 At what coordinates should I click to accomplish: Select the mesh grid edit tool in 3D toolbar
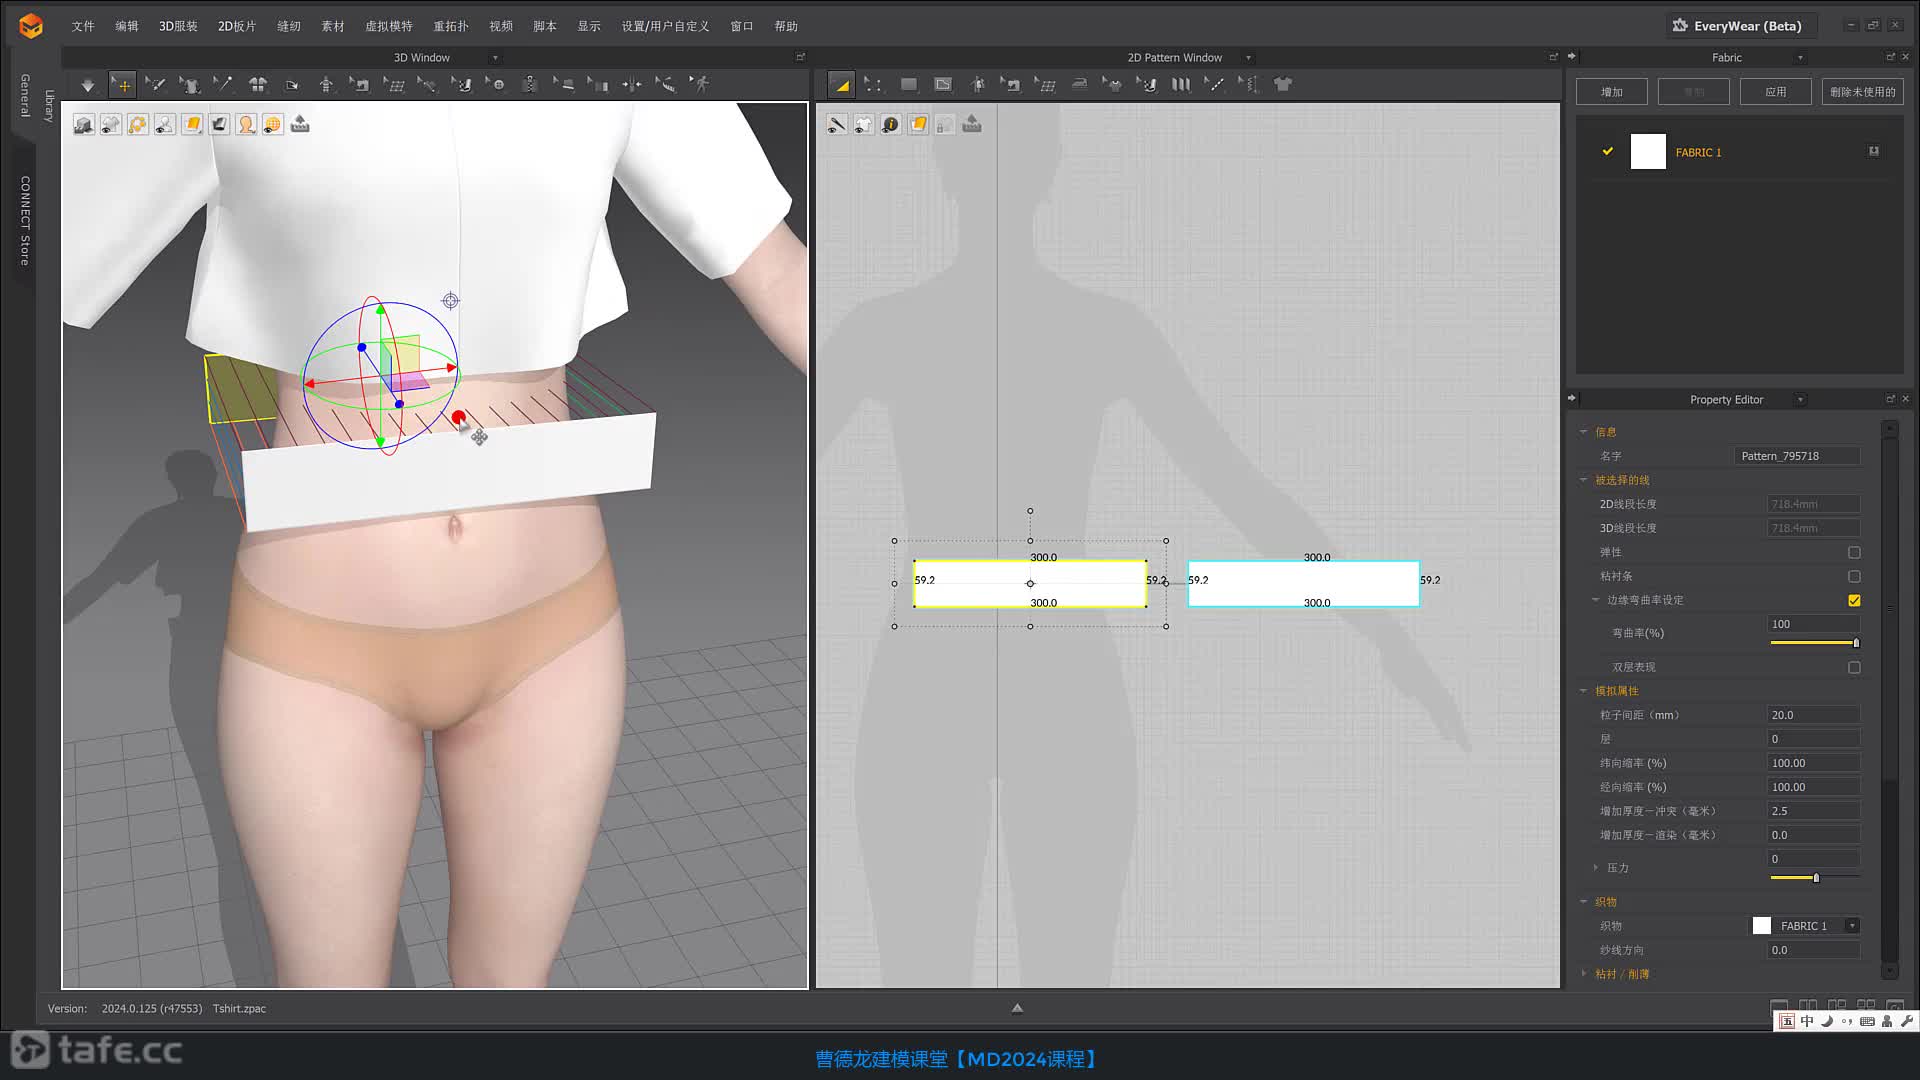[394, 85]
